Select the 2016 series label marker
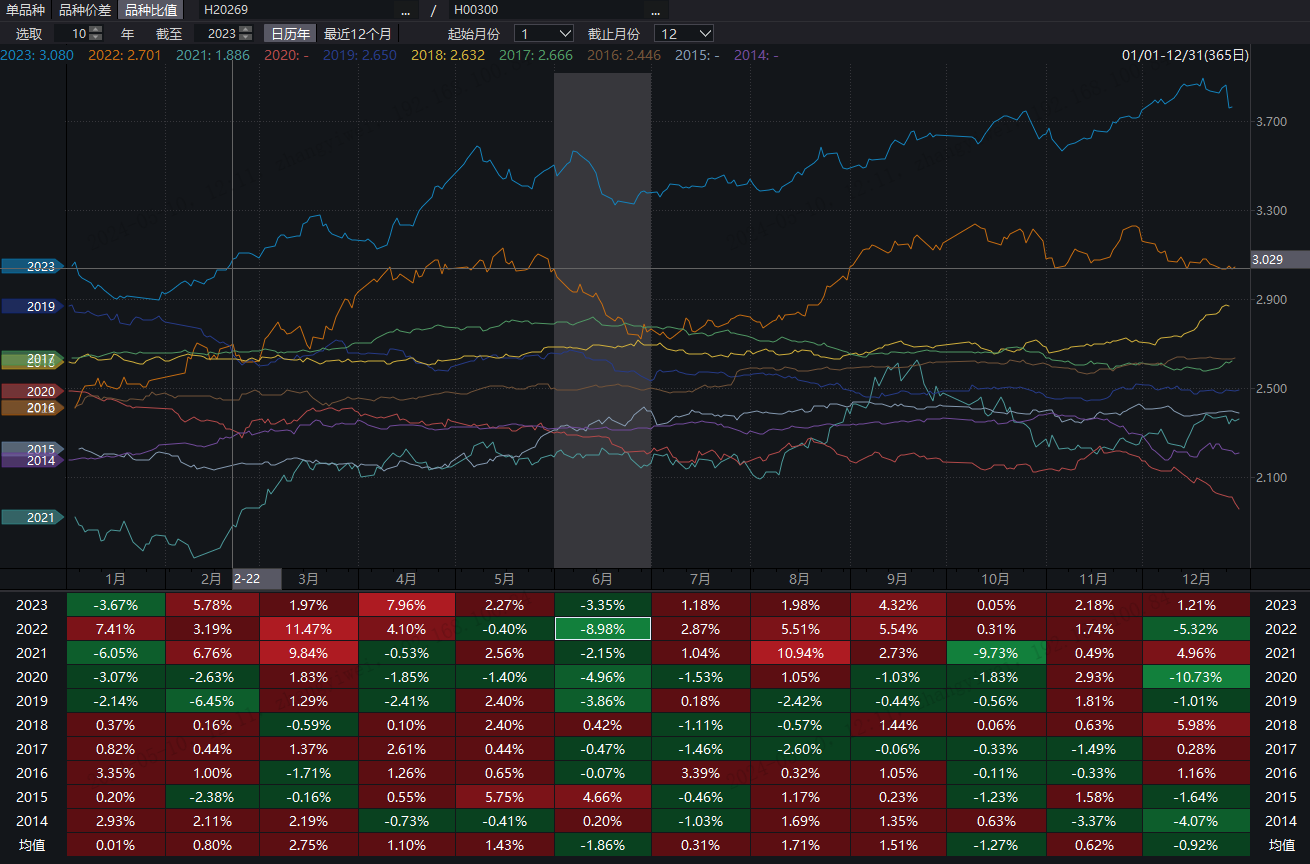 coord(33,408)
